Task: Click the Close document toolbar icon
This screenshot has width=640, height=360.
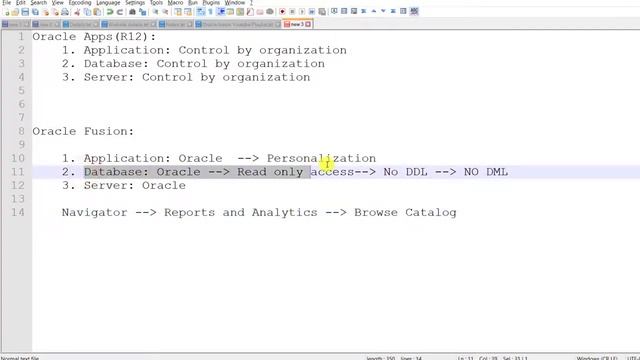Action: click(x=46, y=12)
